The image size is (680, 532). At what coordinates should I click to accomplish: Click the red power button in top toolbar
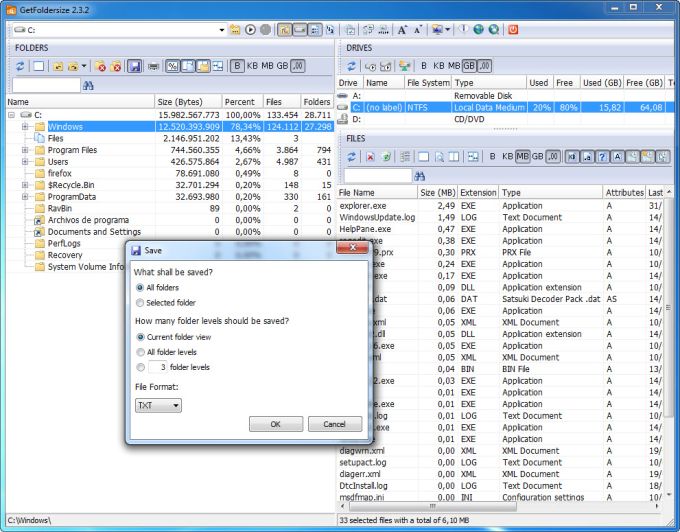[513, 29]
